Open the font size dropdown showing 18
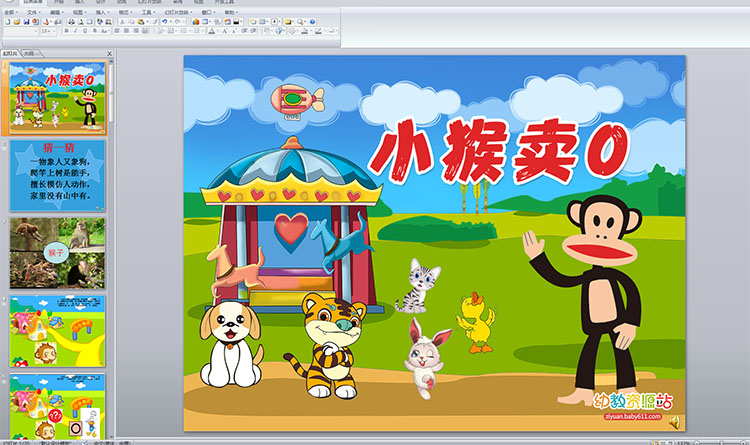The height and width of the screenshot is (445, 750). (48, 31)
